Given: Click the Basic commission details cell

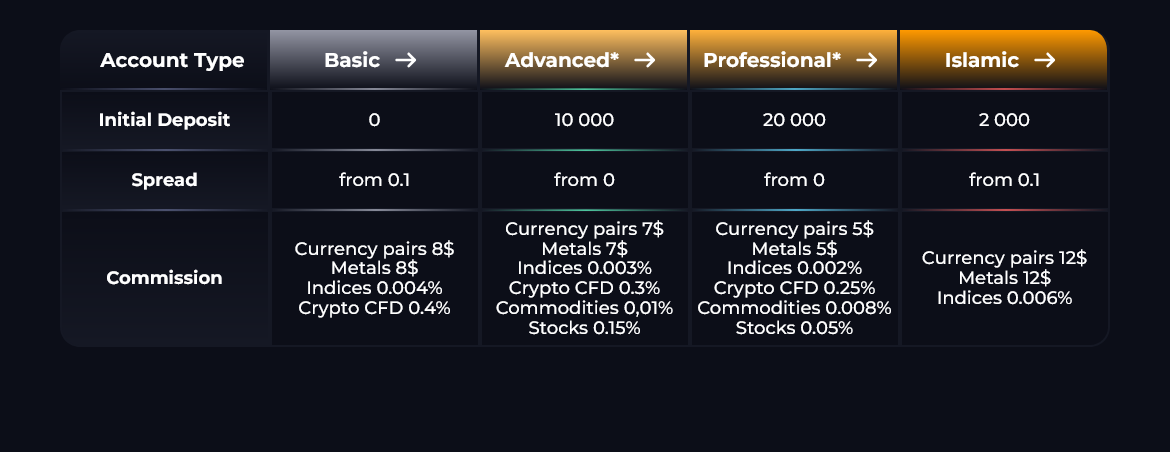Looking at the screenshot, I should click(x=374, y=278).
